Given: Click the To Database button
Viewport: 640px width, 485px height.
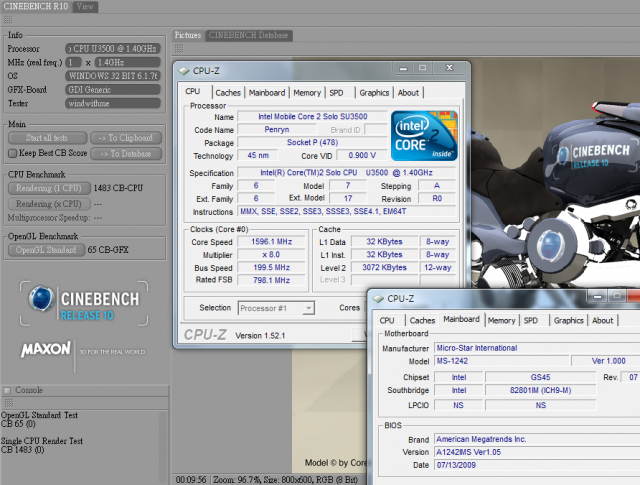Looking at the screenshot, I should 126,154.
